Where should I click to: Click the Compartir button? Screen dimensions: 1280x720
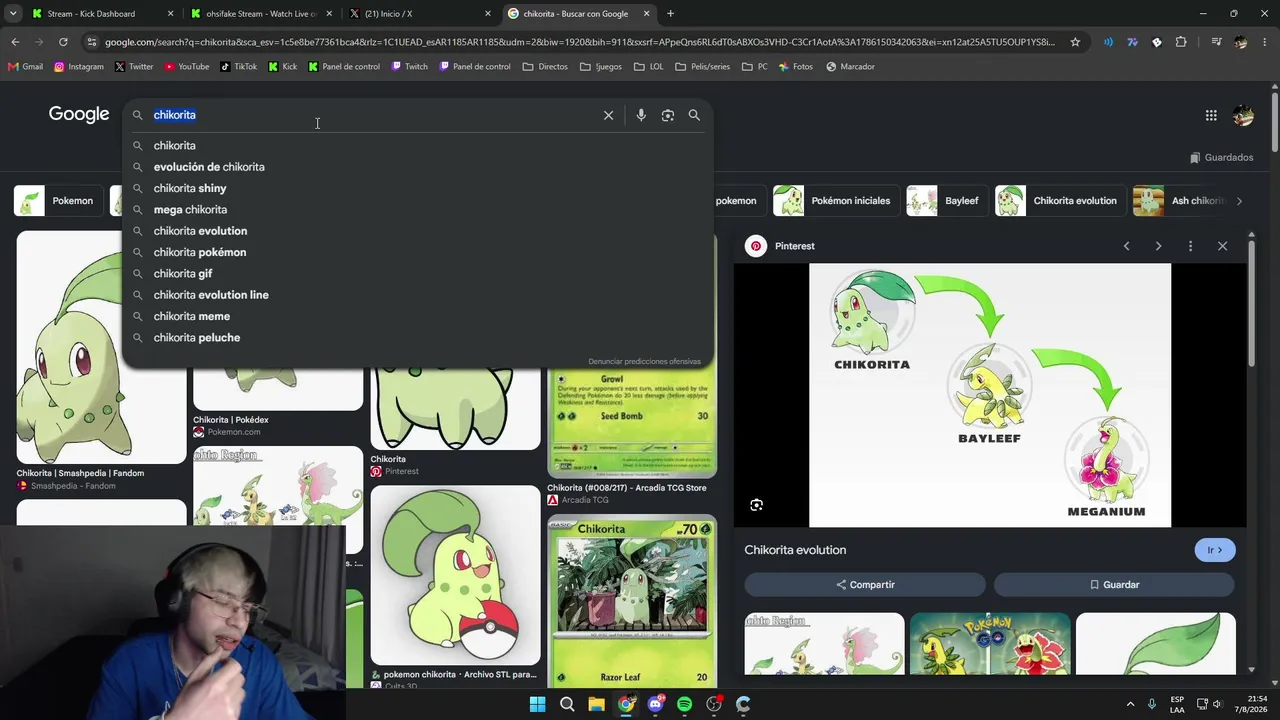[865, 585]
